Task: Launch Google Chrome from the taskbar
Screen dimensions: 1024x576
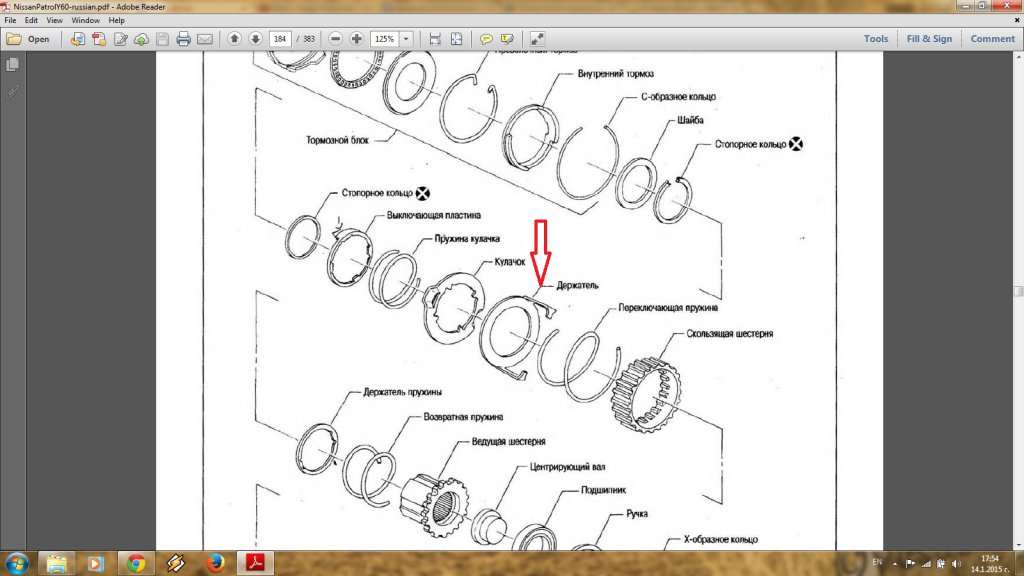Action: coord(135,562)
